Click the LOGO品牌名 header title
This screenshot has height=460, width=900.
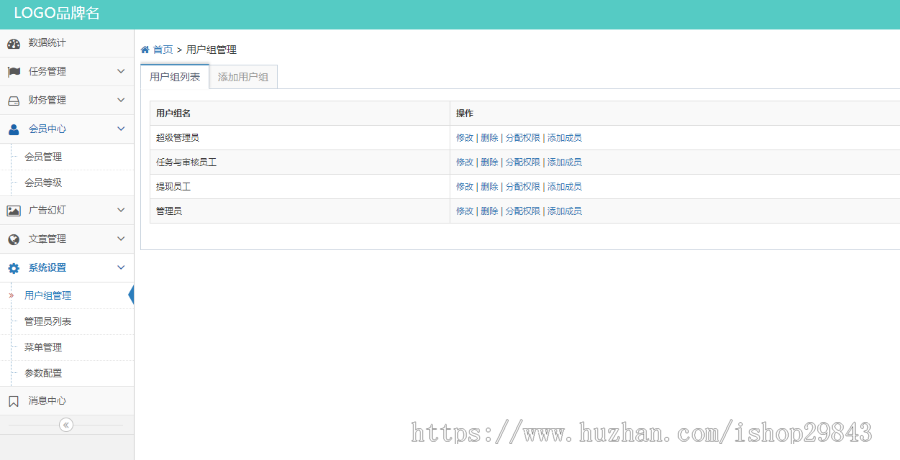57,14
